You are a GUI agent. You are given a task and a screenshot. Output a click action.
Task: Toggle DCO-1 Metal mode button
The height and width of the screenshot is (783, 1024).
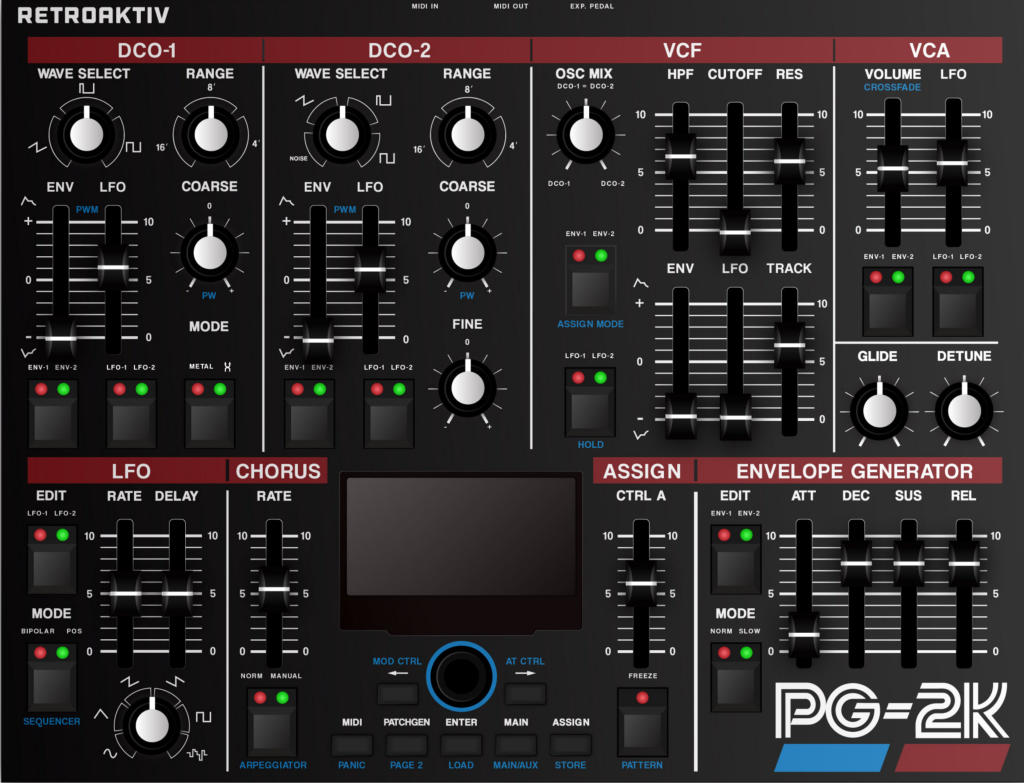click(210, 422)
